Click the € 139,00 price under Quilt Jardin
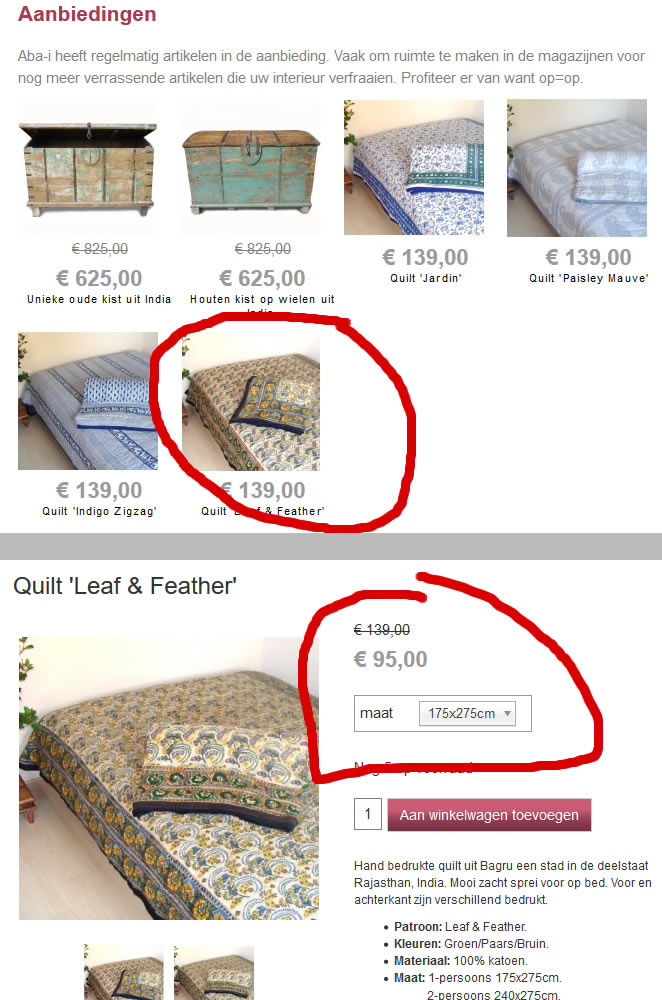 click(x=425, y=257)
